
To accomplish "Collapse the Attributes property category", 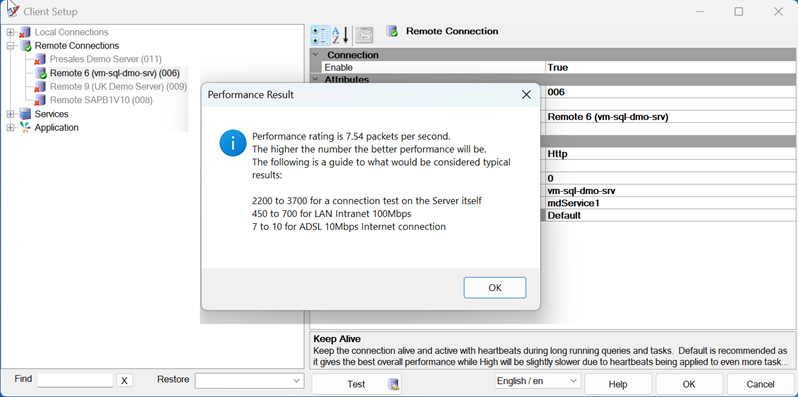I will [x=316, y=79].
